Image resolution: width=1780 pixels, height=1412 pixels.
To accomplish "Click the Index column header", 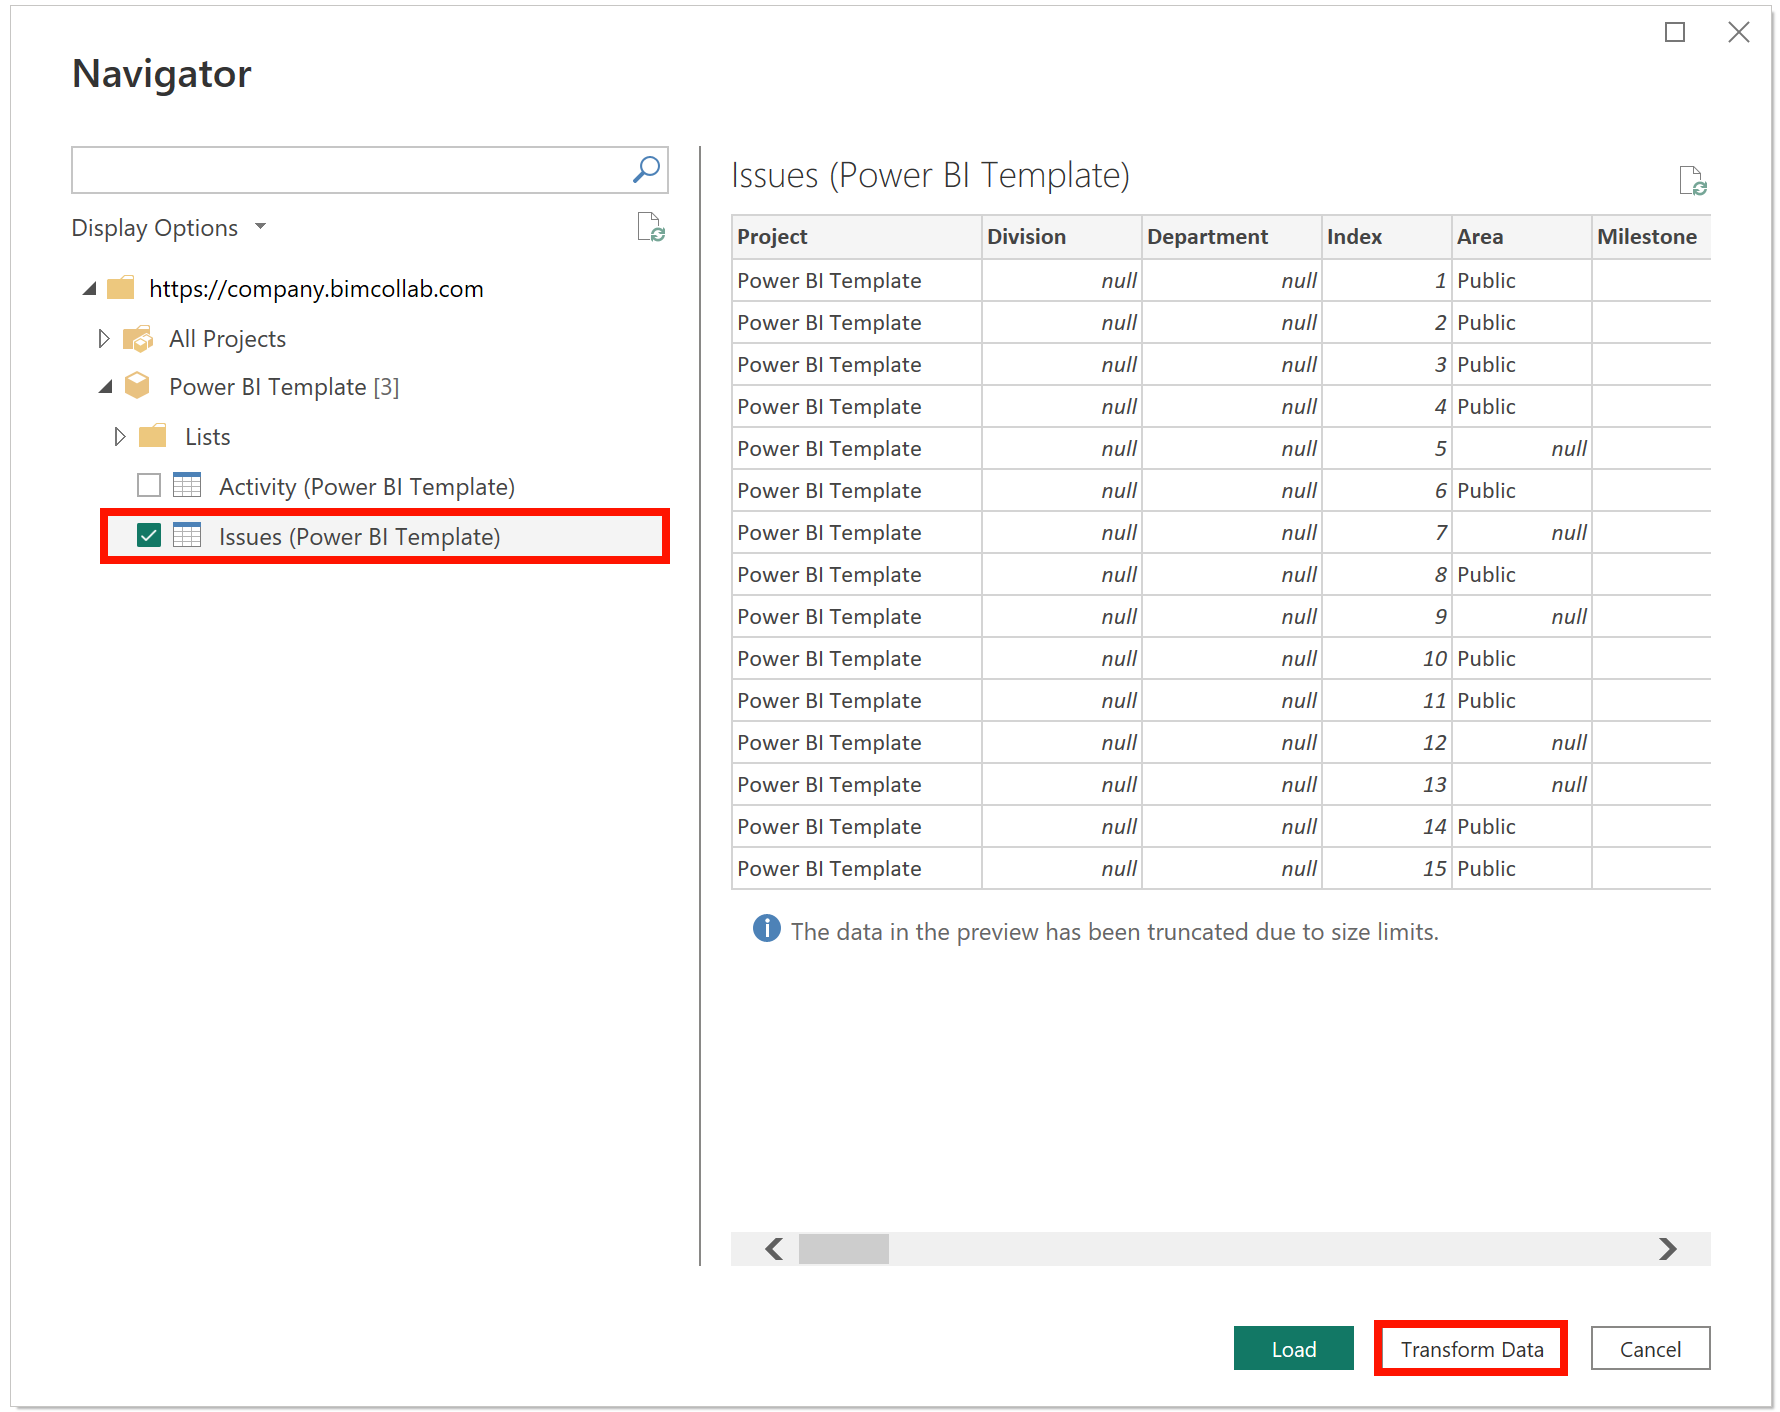I will [x=1386, y=237].
